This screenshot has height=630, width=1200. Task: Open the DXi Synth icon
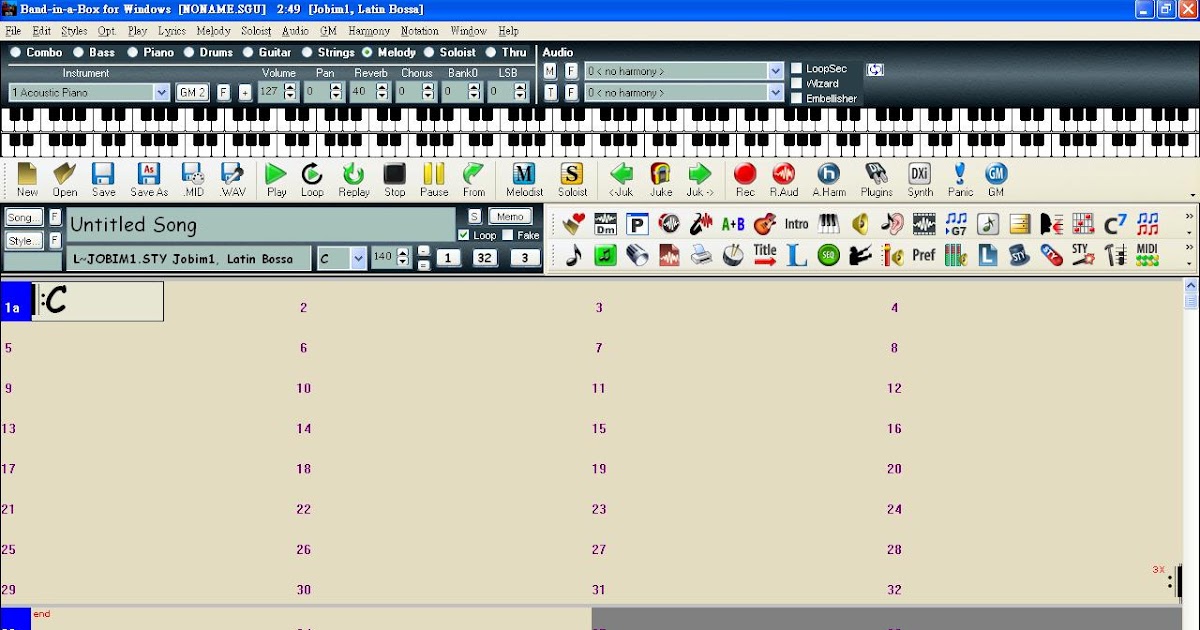click(x=920, y=179)
